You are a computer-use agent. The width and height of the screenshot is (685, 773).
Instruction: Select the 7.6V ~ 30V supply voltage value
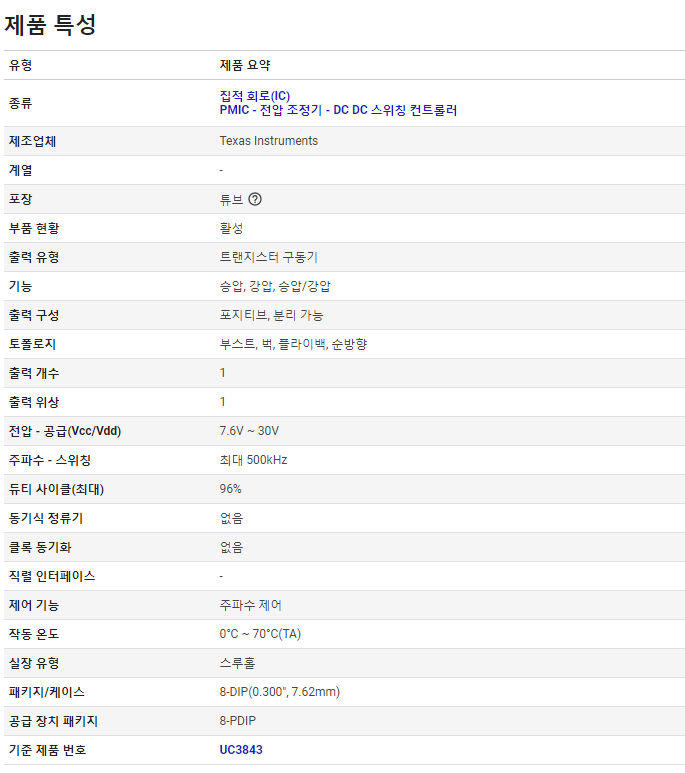[249, 431]
